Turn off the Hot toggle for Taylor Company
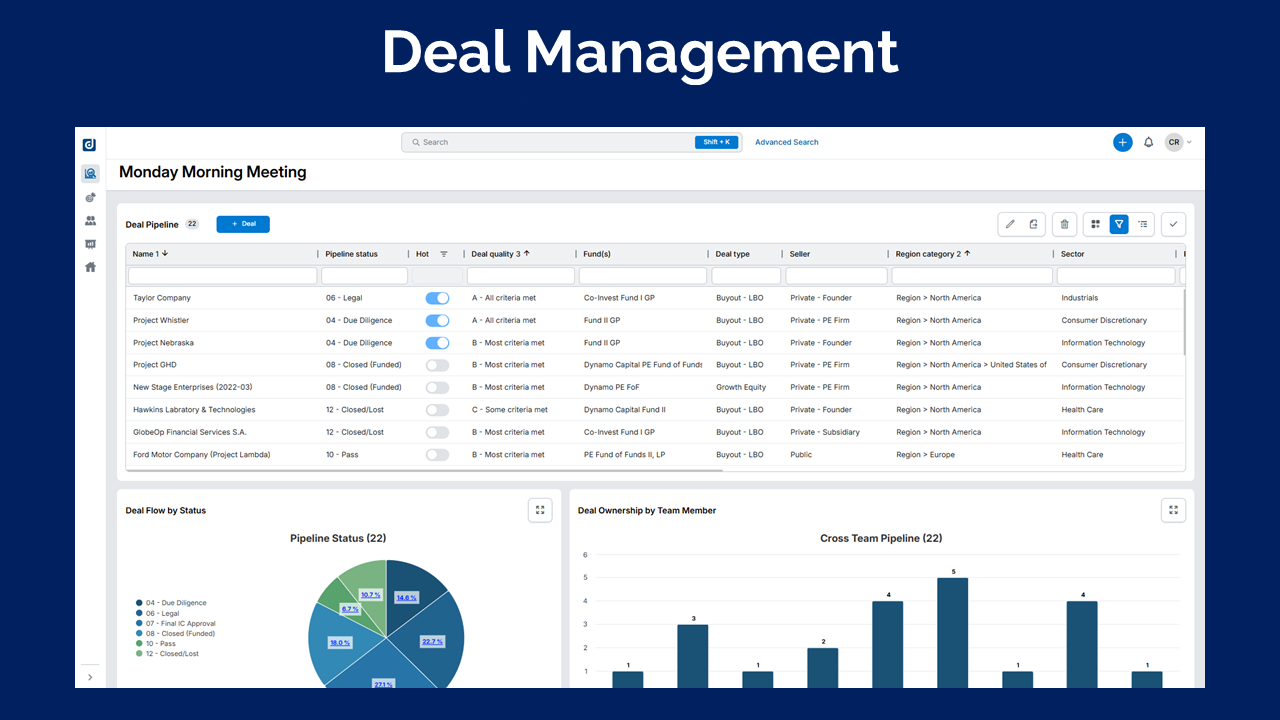 pyautogui.click(x=437, y=297)
